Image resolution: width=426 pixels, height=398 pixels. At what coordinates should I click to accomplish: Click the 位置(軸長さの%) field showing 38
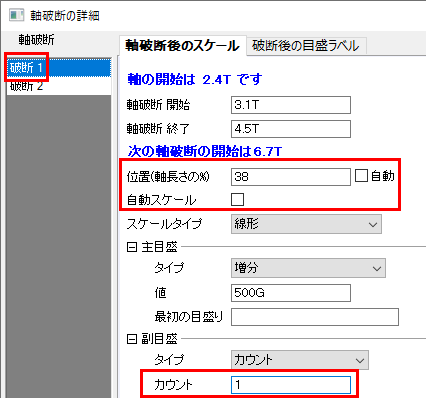point(291,177)
